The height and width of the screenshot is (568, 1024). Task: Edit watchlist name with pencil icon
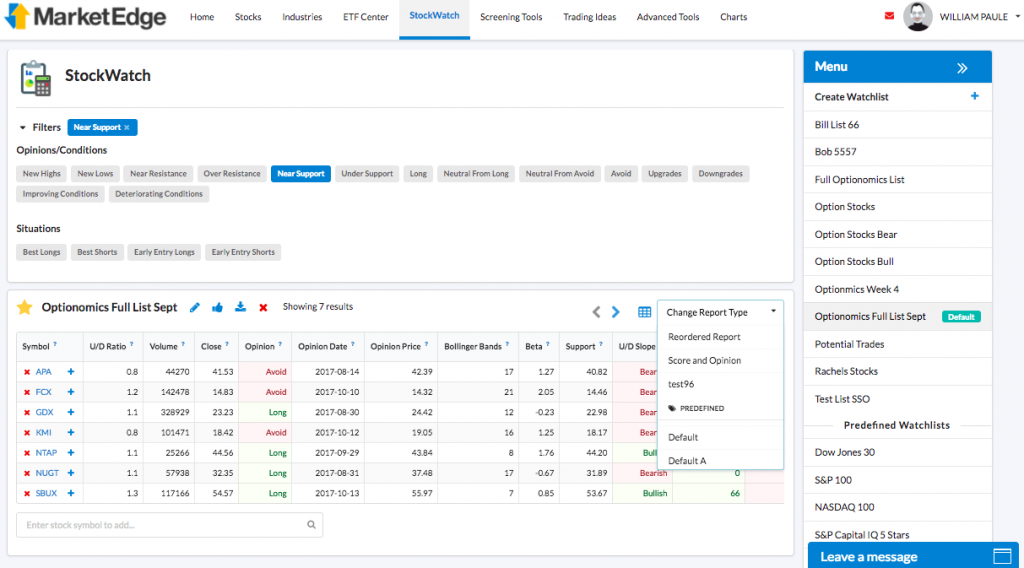point(195,307)
